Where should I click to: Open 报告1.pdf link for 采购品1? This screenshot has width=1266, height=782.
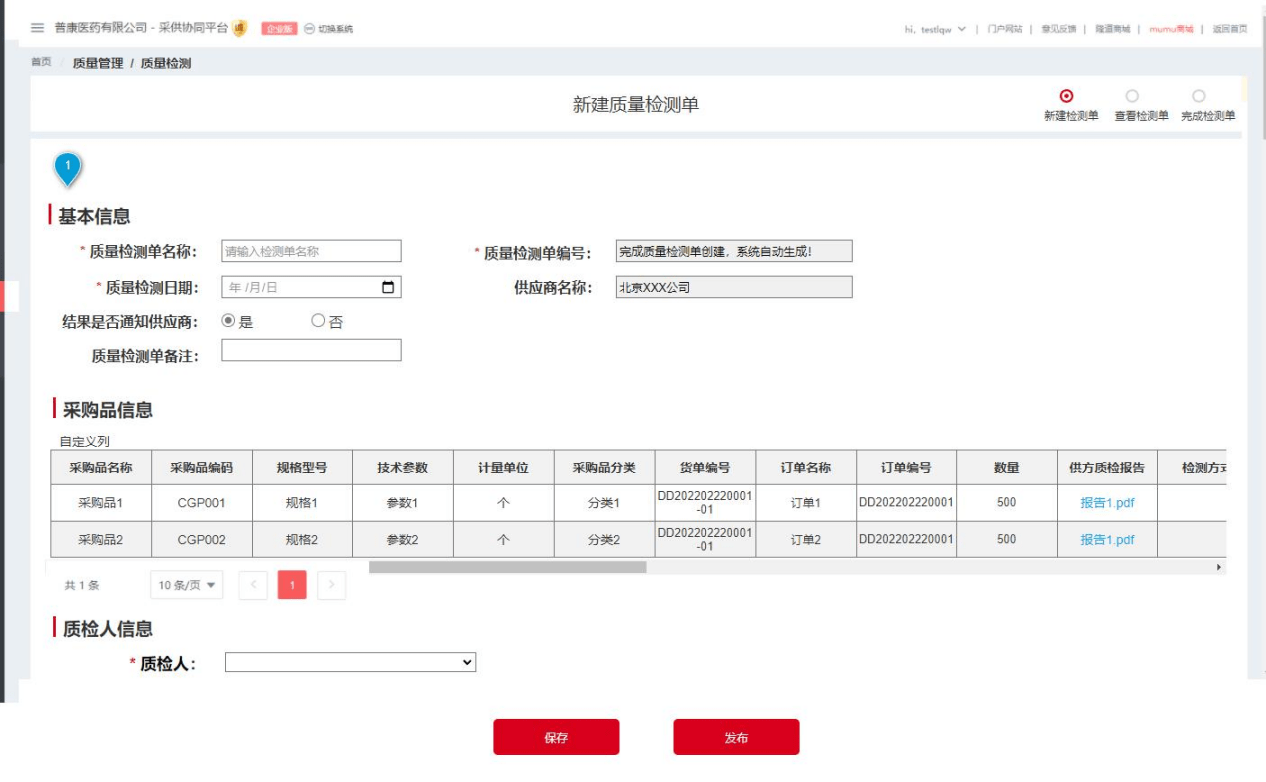(x=1107, y=503)
